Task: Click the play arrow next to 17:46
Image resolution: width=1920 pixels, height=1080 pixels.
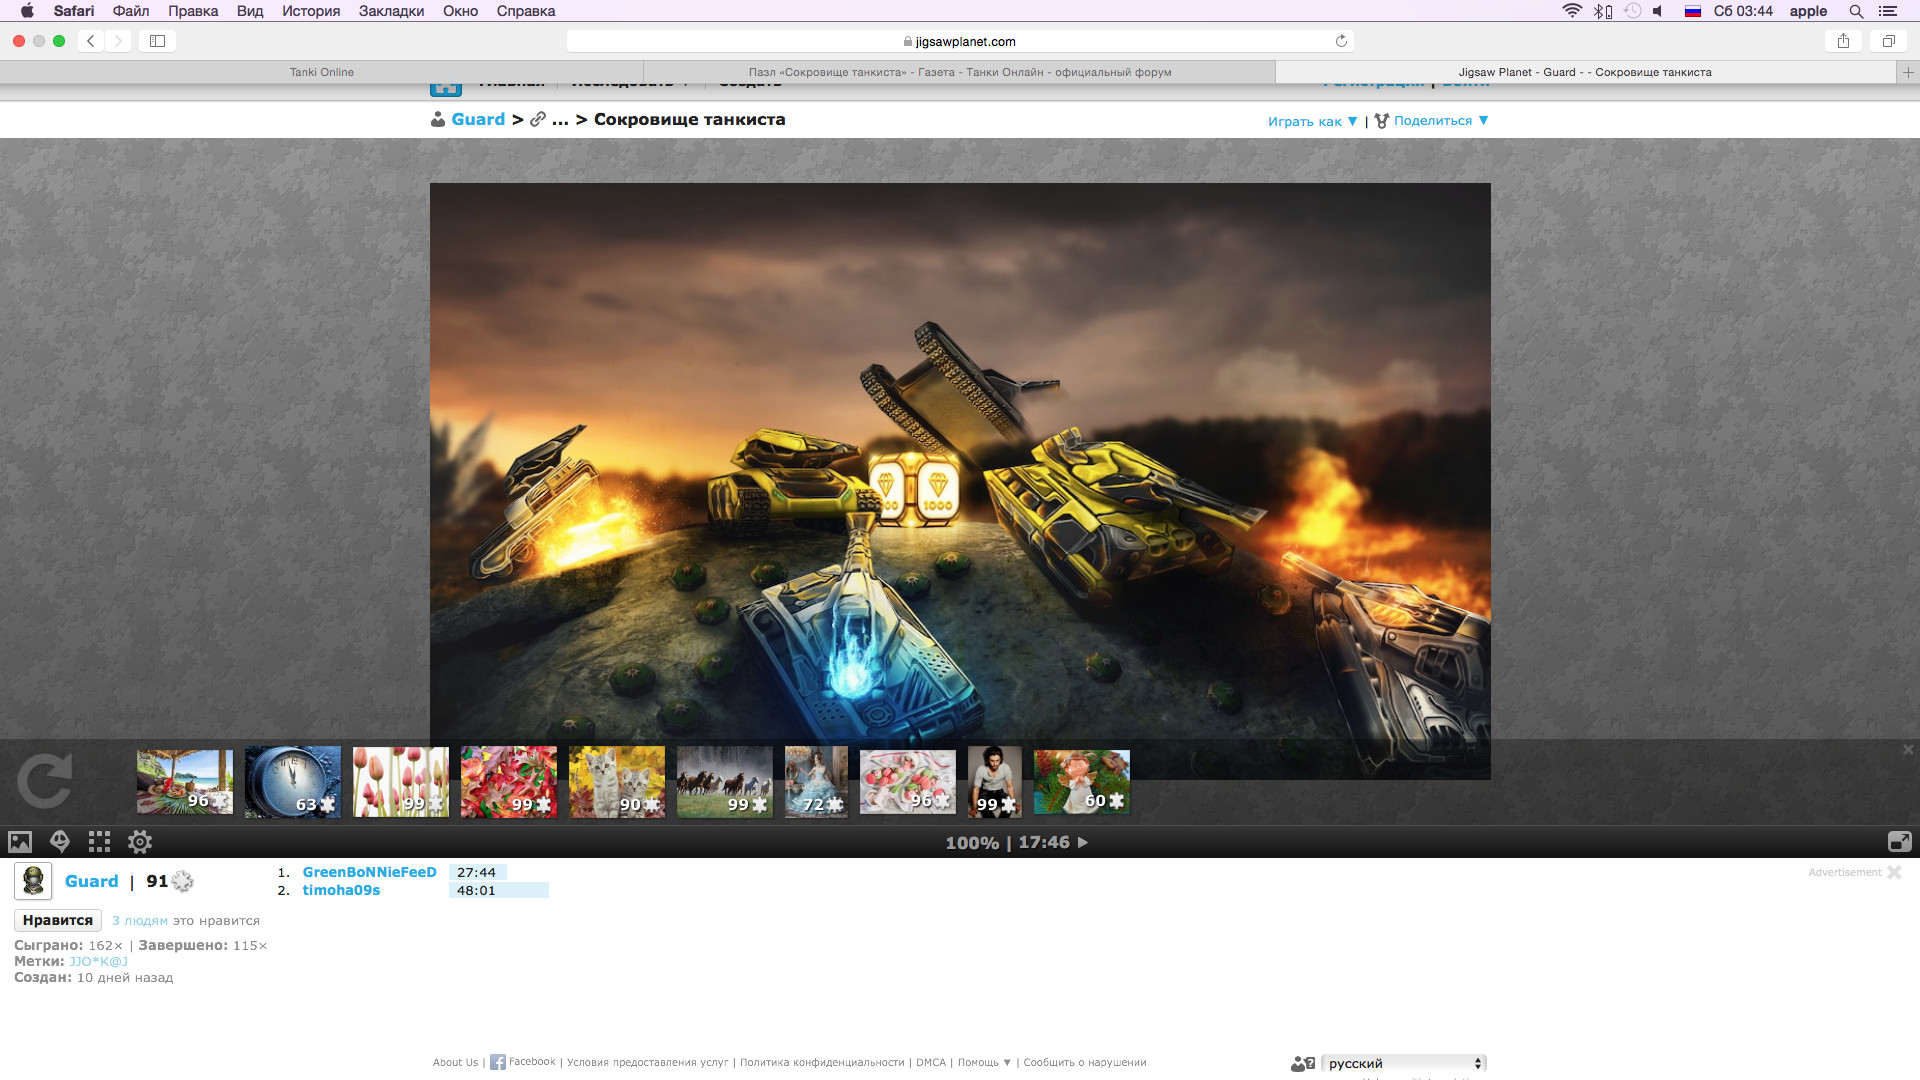Action: pyautogui.click(x=1082, y=842)
